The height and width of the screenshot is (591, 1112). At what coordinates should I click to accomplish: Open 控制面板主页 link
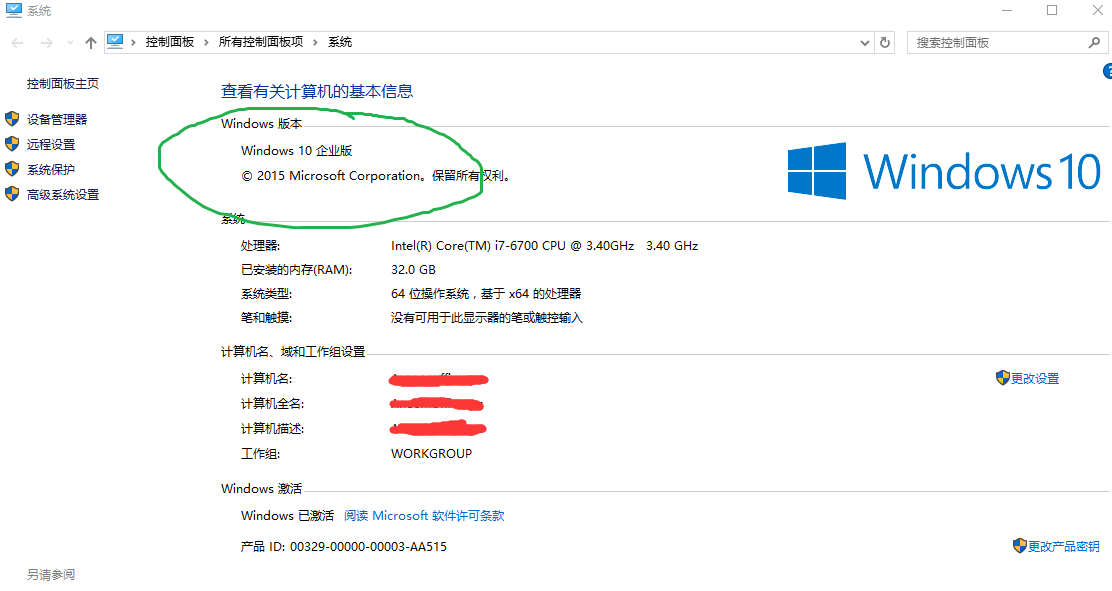pyautogui.click(x=62, y=84)
